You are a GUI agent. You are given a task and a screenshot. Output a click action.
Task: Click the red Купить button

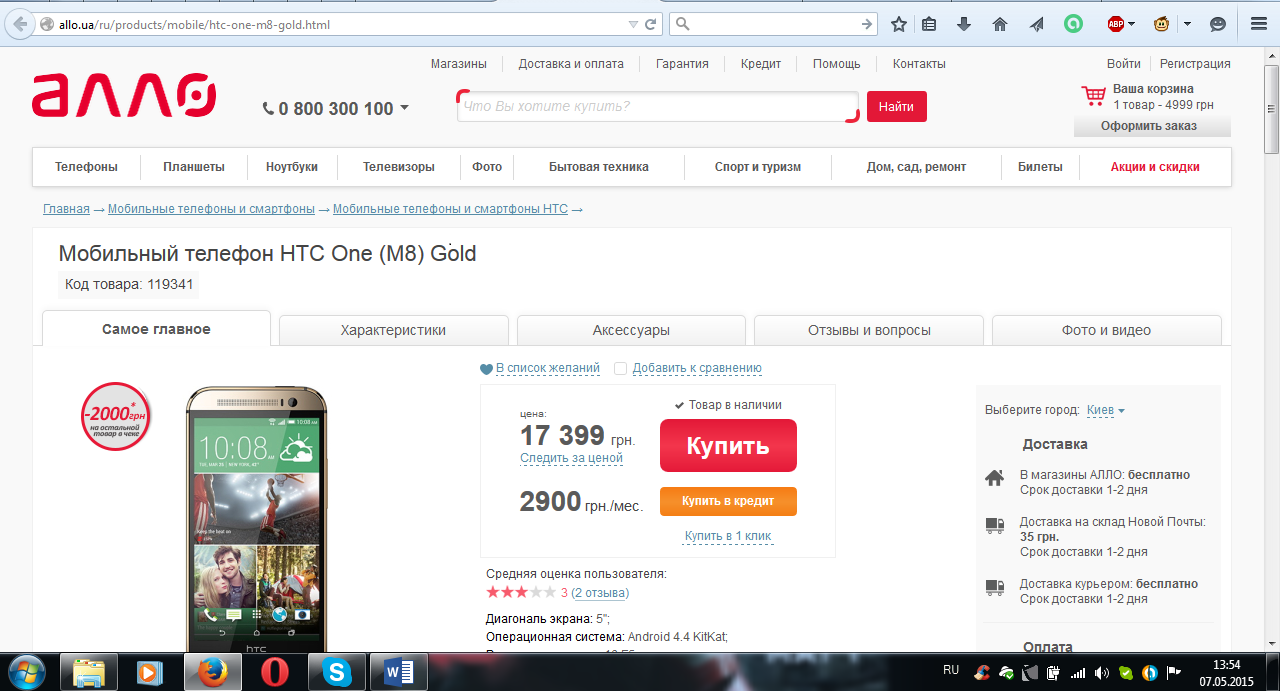click(728, 445)
